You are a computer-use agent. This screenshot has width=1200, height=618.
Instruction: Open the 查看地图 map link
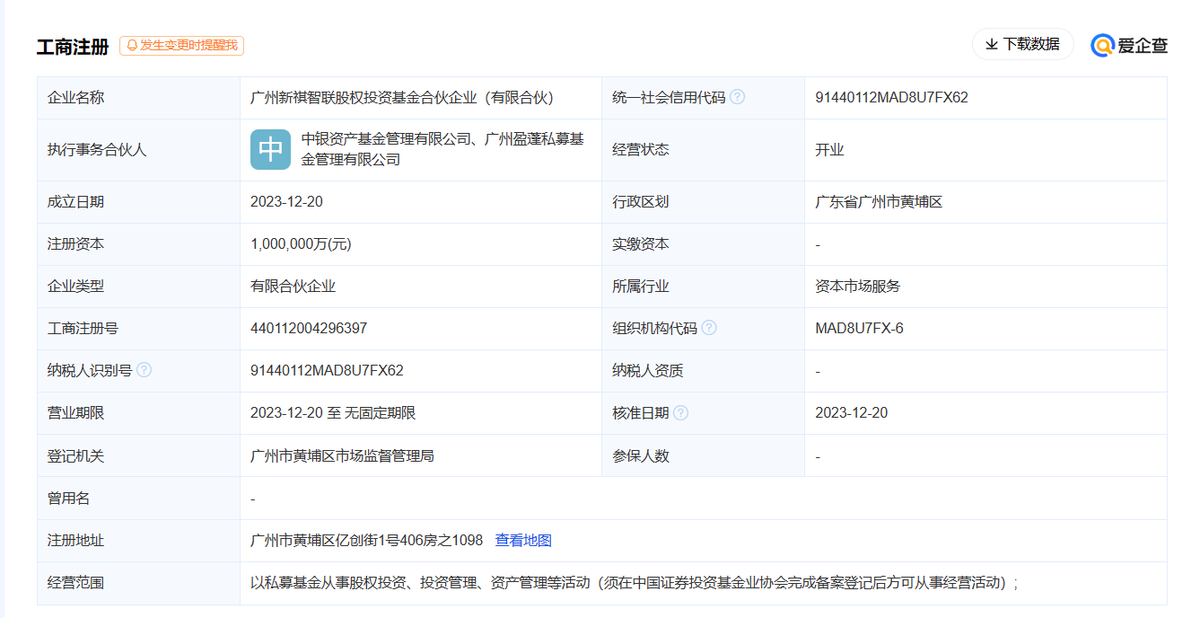[x=523, y=540]
